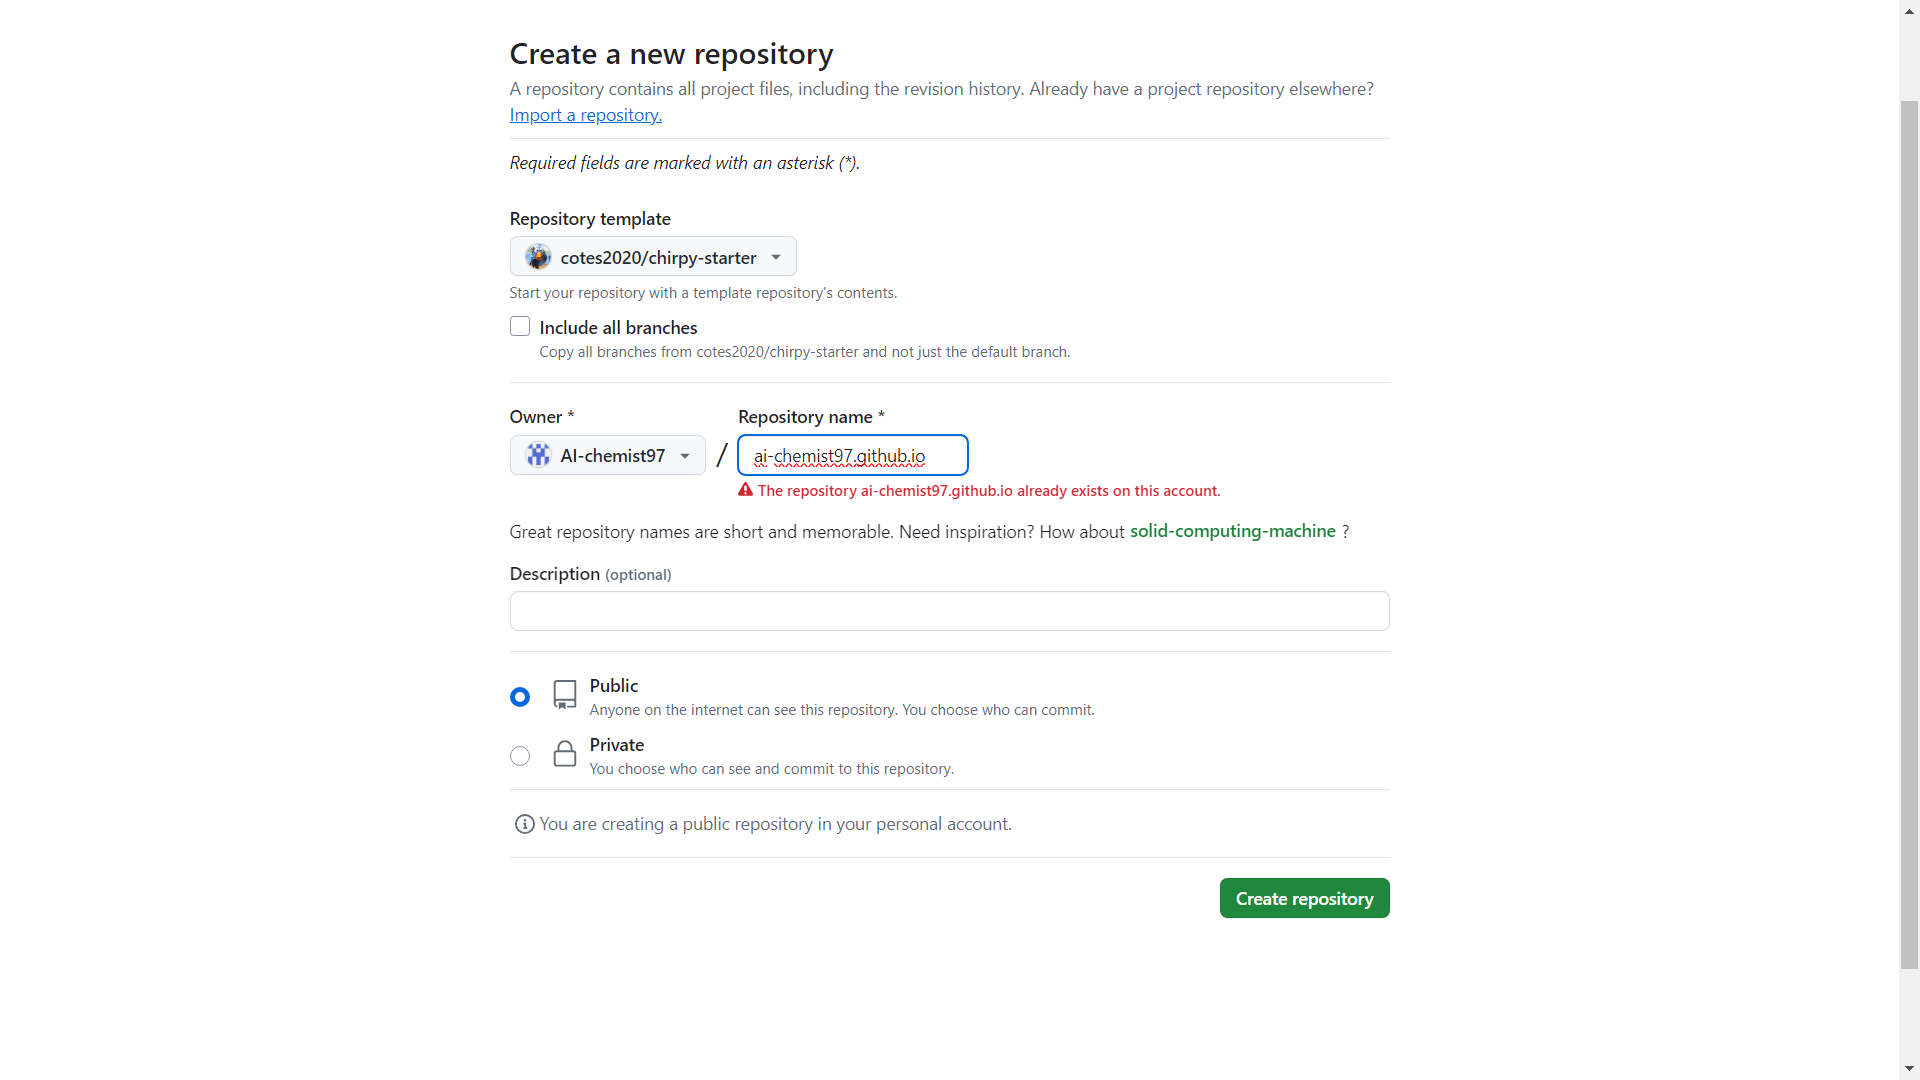Click the Include all branches label
Image resolution: width=1920 pixels, height=1080 pixels.
click(x=618, y=327)
